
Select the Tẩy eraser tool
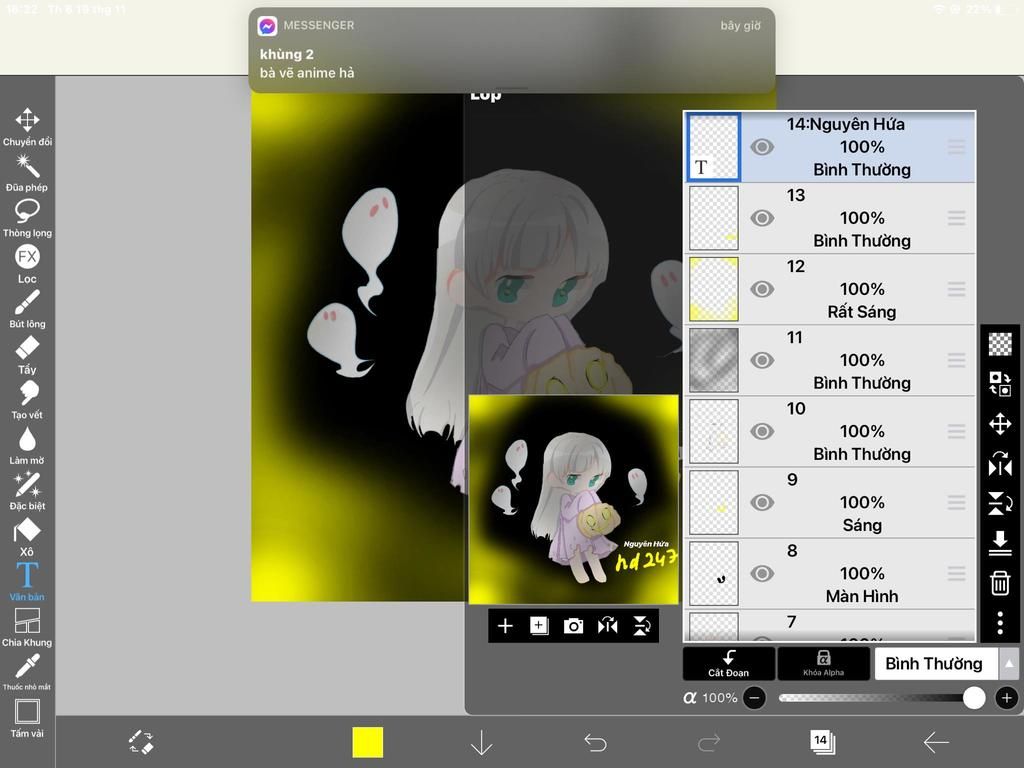pos(27,355)
